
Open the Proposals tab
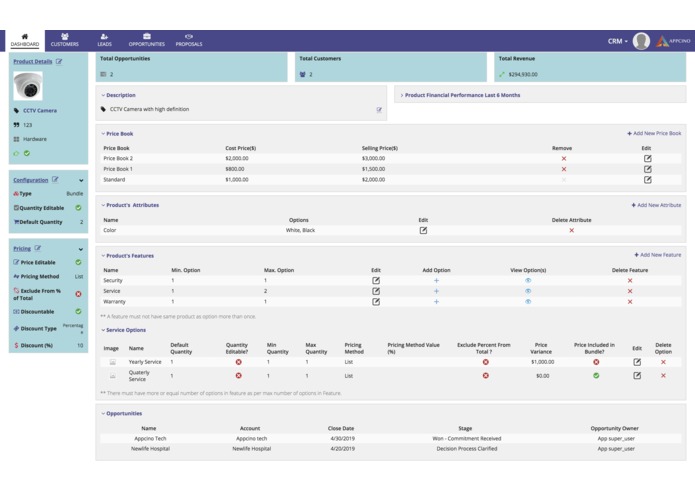tap(189, 40)
